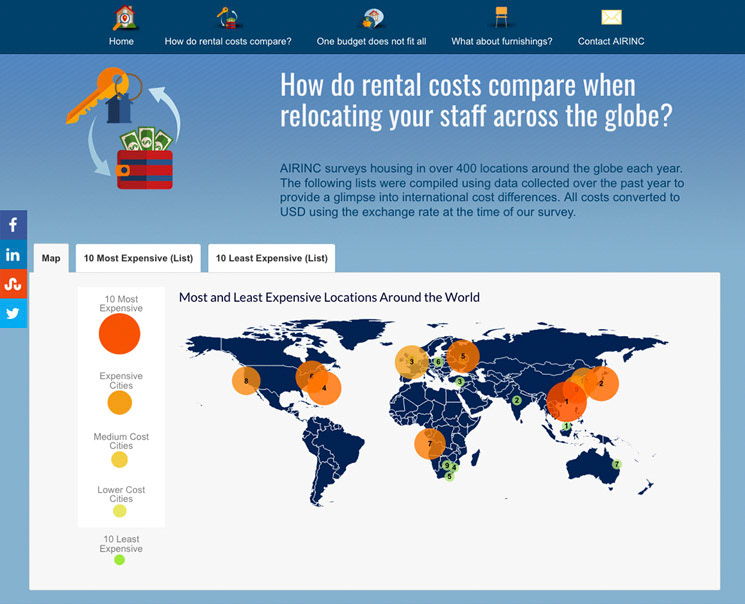Select green marker 7 in eastern Australia
The height and width of the screenshot is (604, 745).
pyautogui.click(x=616, y=464)
